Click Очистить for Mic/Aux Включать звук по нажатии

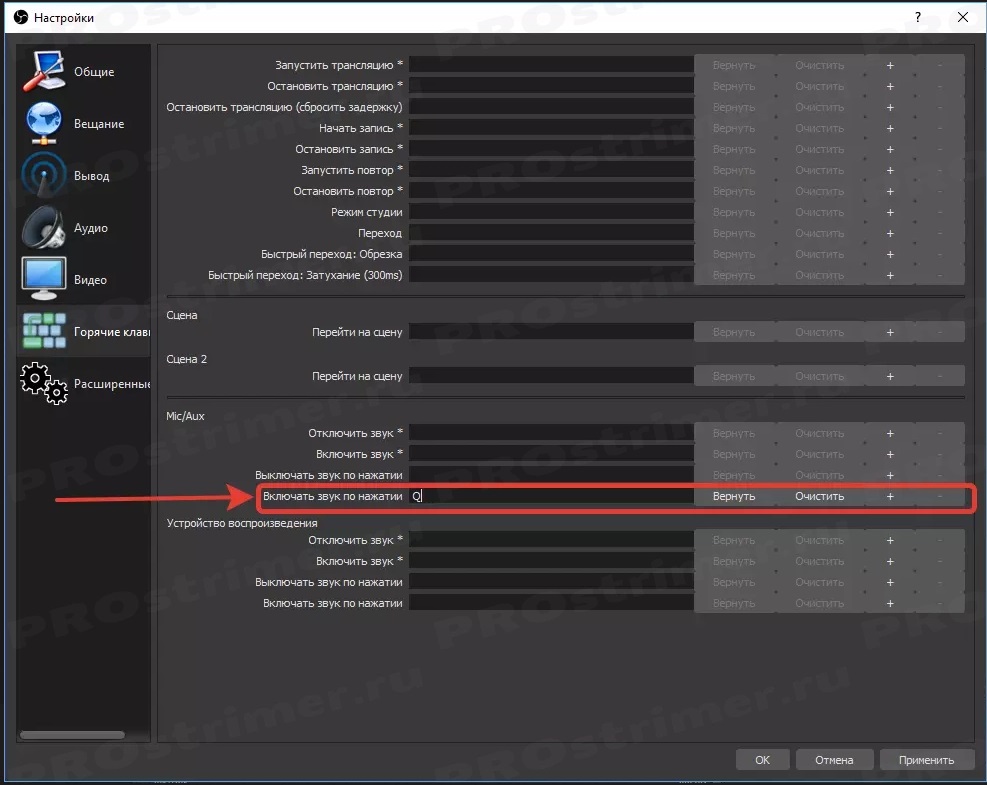coord(820,496)
